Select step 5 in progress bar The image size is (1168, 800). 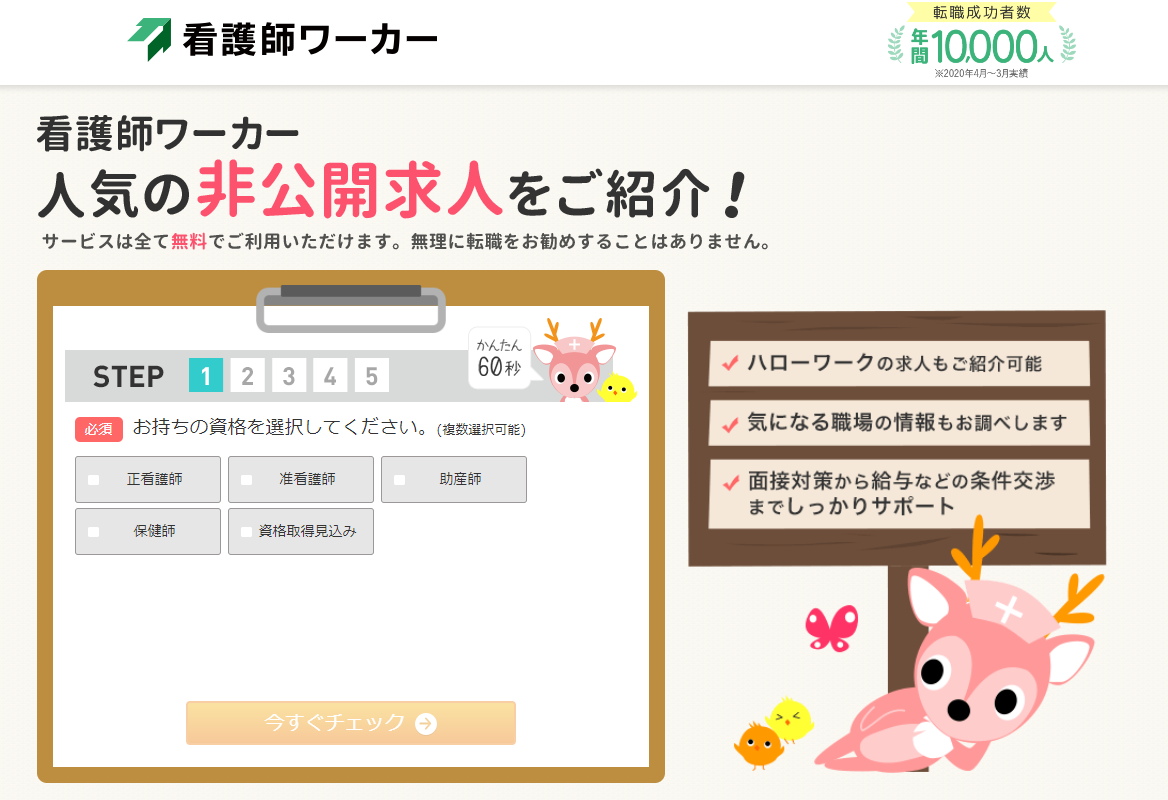coord(372,375)
